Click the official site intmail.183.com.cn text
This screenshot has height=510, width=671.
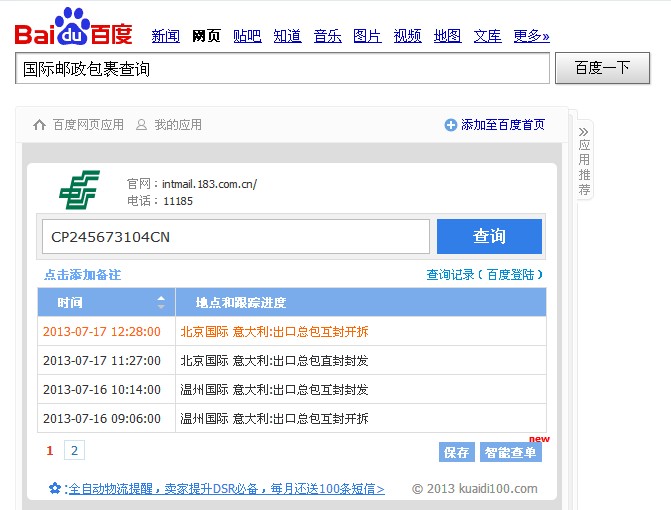209,184
